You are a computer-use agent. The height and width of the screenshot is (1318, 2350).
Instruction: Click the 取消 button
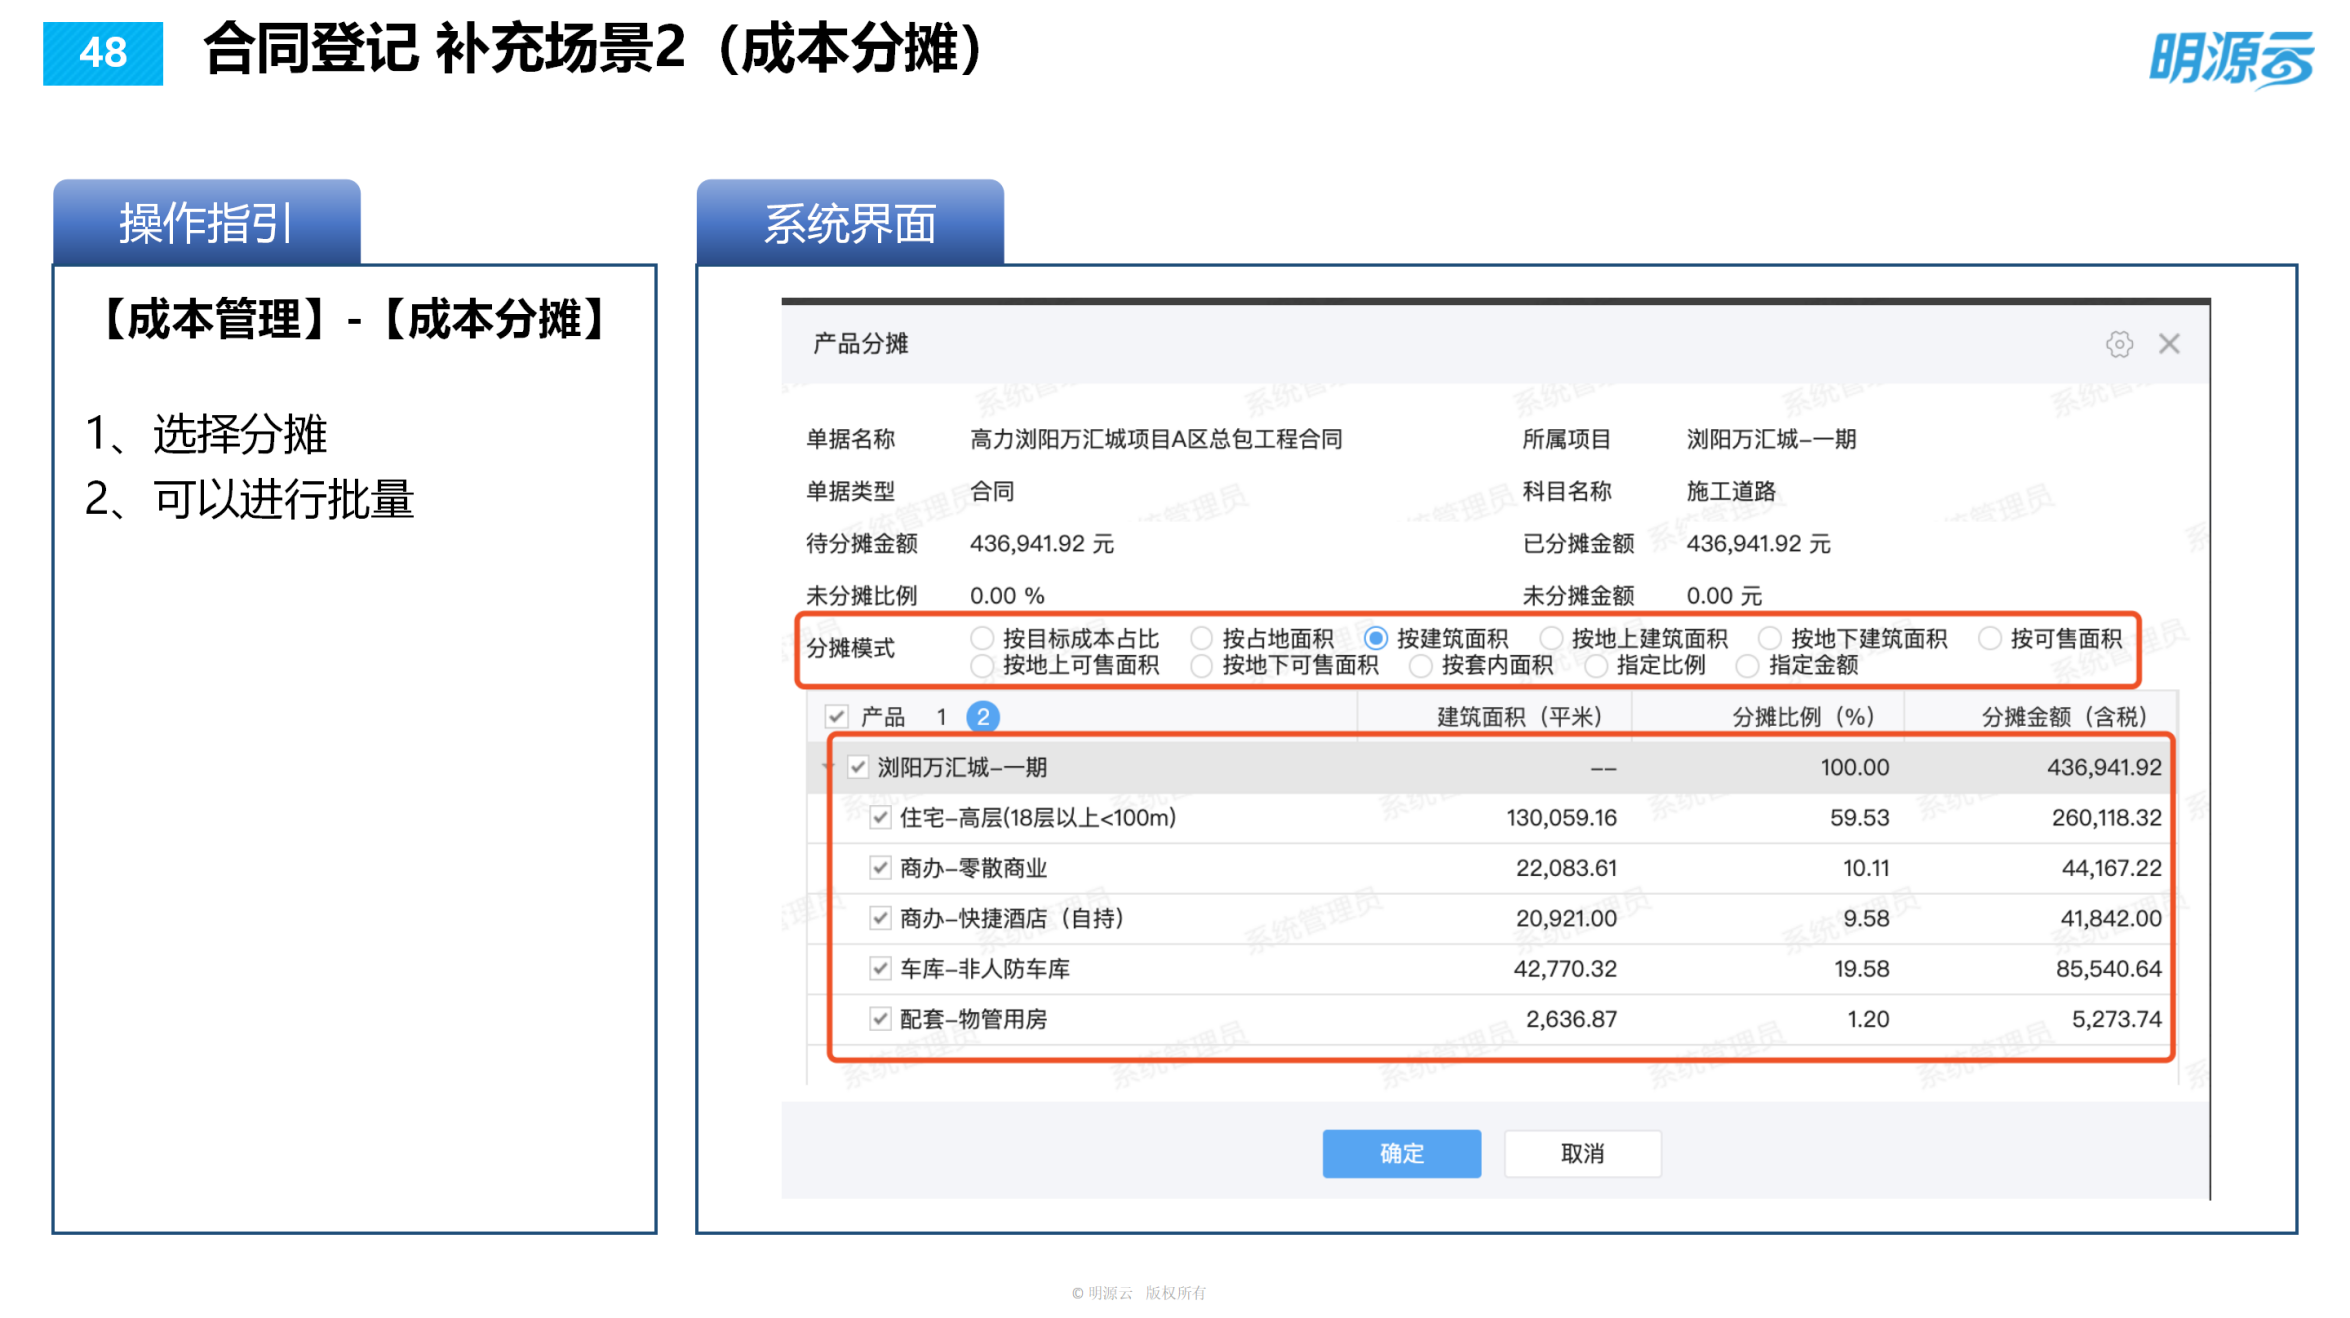click(1582, 1153)
